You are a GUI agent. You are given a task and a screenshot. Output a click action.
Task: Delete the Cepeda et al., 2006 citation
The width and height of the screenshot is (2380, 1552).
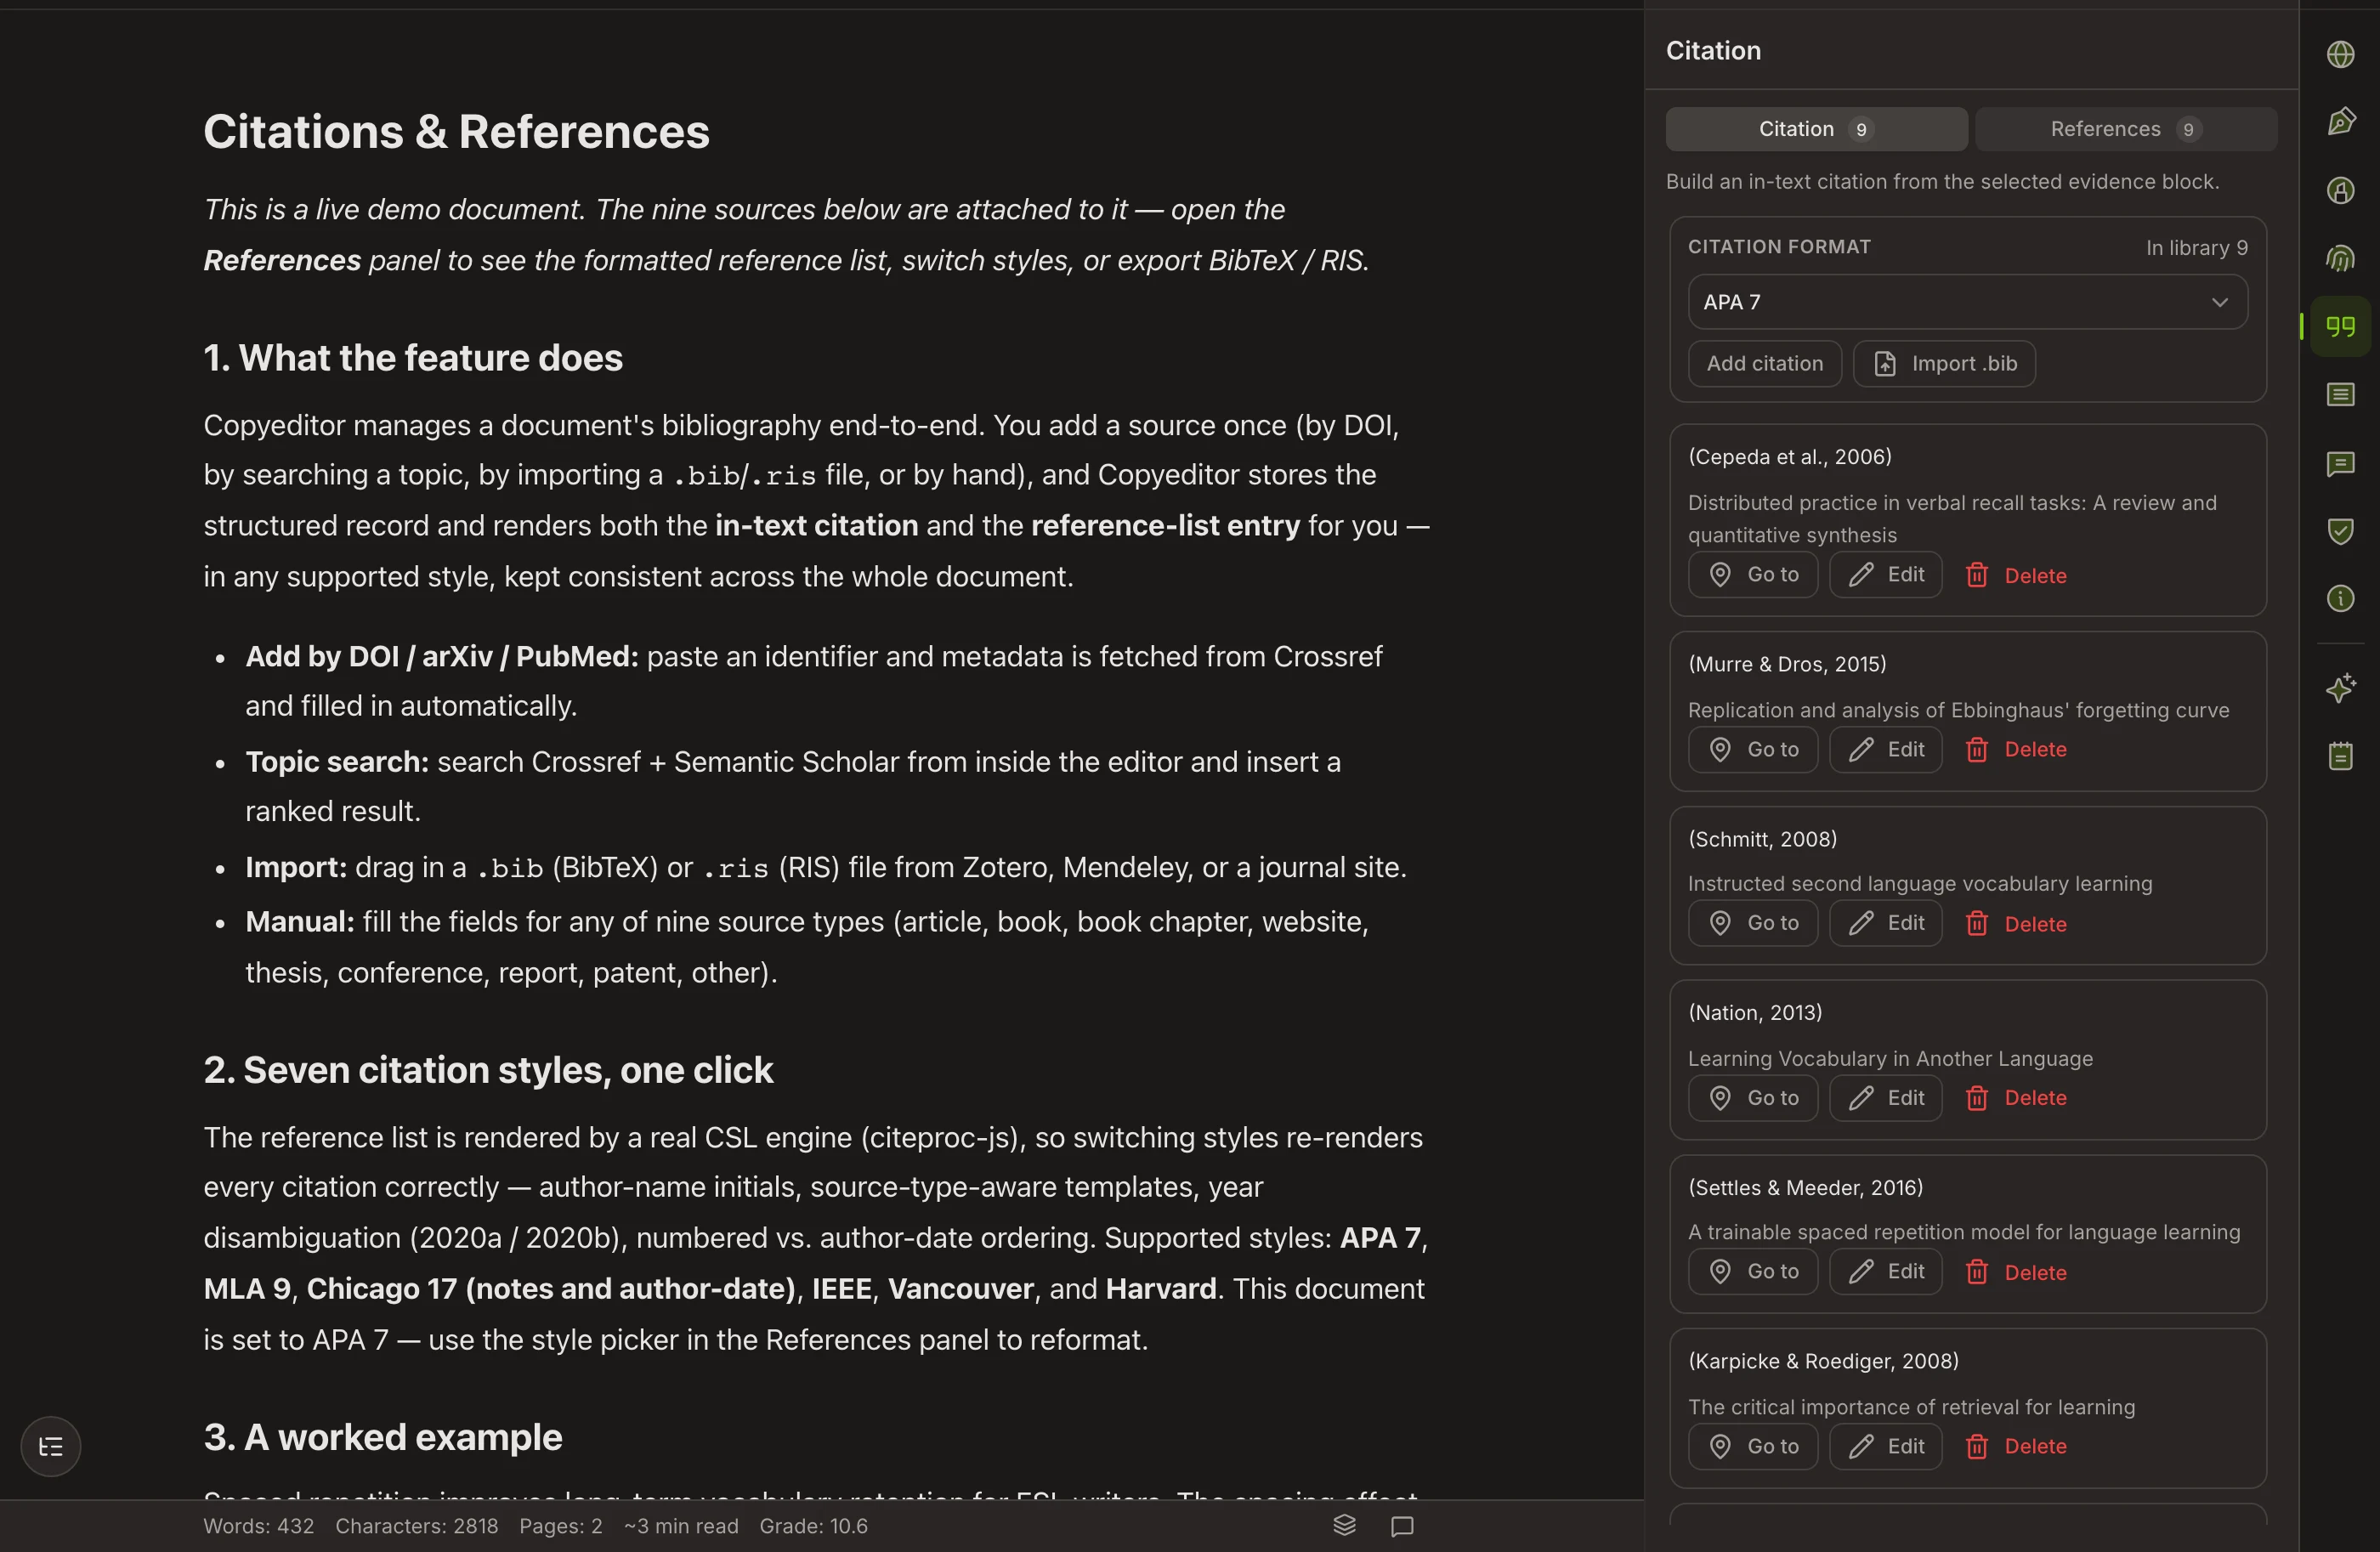(2015, 575)
